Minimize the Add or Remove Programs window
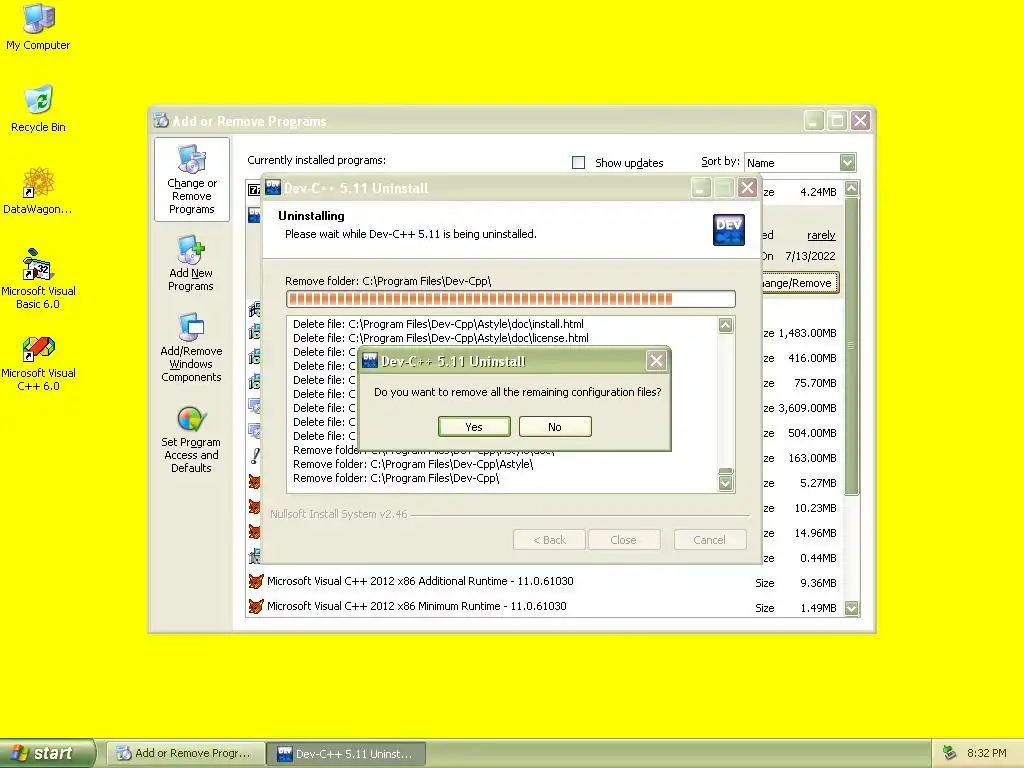This screenshot has height=768, width=1024. [x=814, y=120]
